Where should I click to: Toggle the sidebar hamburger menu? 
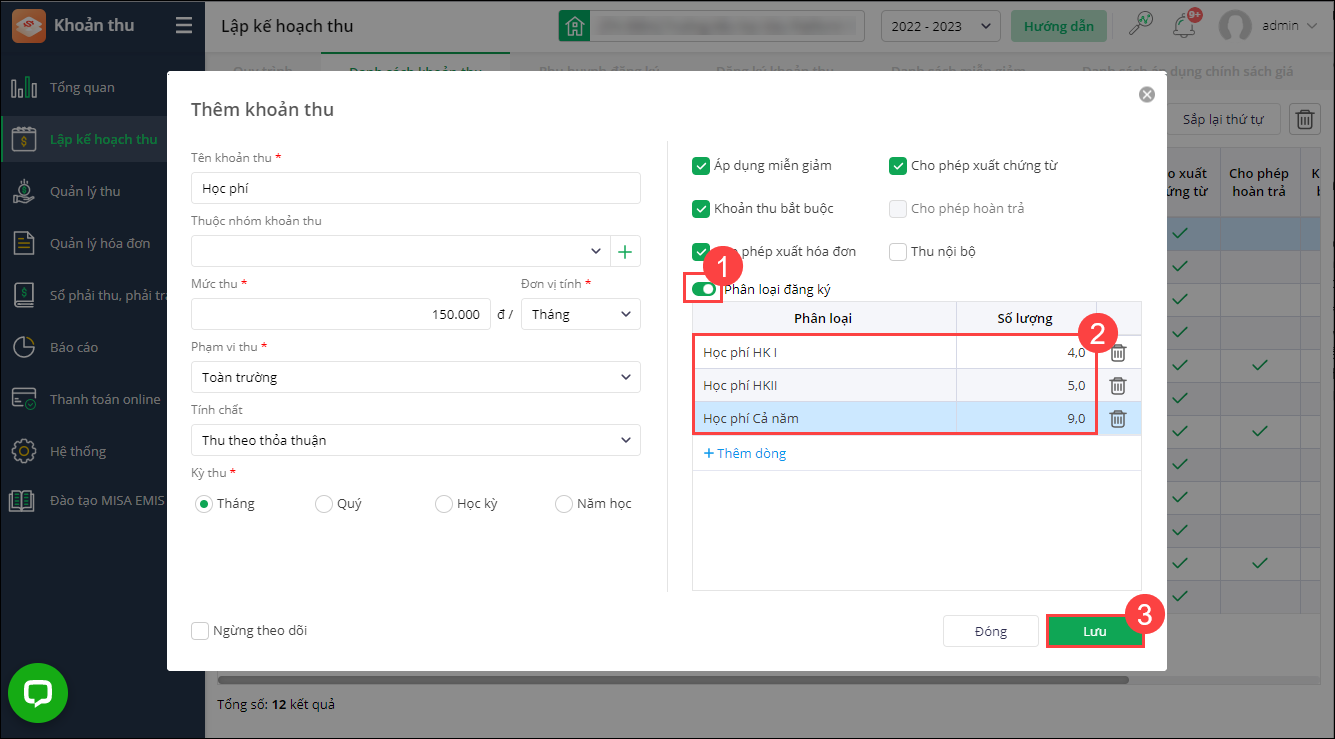183,26
